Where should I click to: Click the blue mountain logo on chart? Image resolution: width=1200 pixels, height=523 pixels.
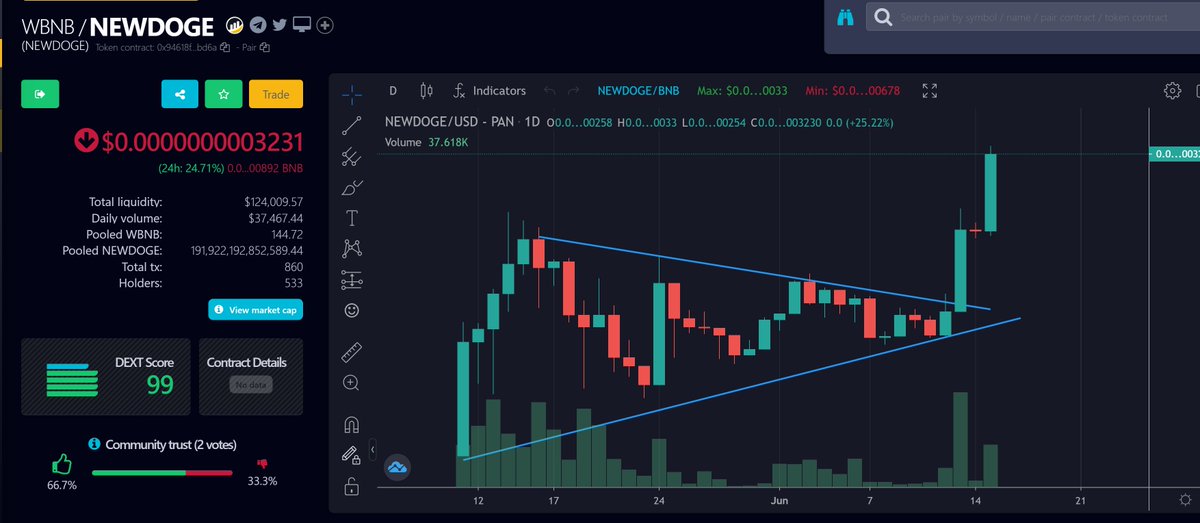pyautogui.click(x=398, y=467)
